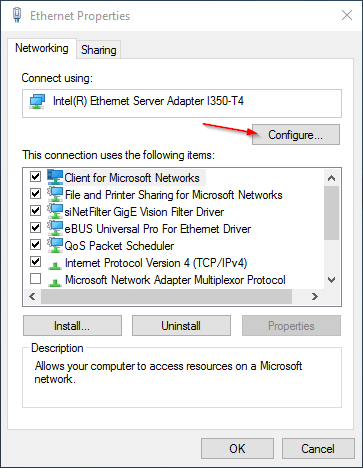Click the Uninstall button
This screenshot has width=363, height=468.
181,326
